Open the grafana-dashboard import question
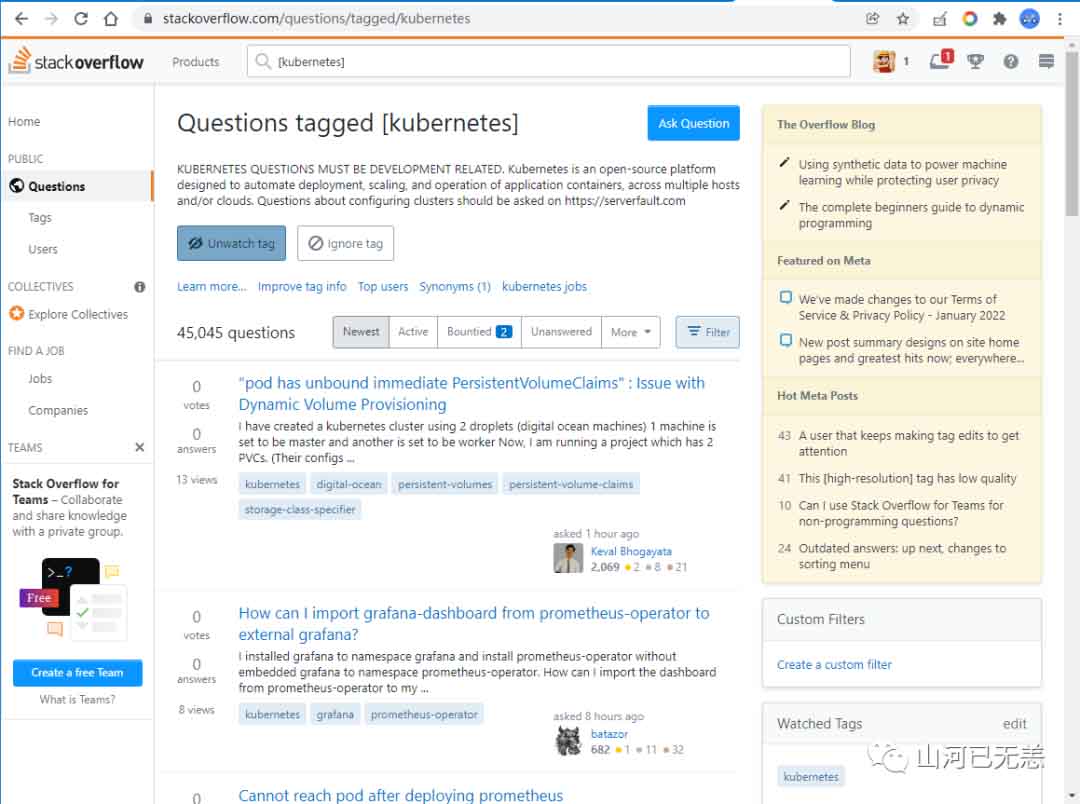The width and height of the screenshot is (1080, 804). (x=474, y=623)
